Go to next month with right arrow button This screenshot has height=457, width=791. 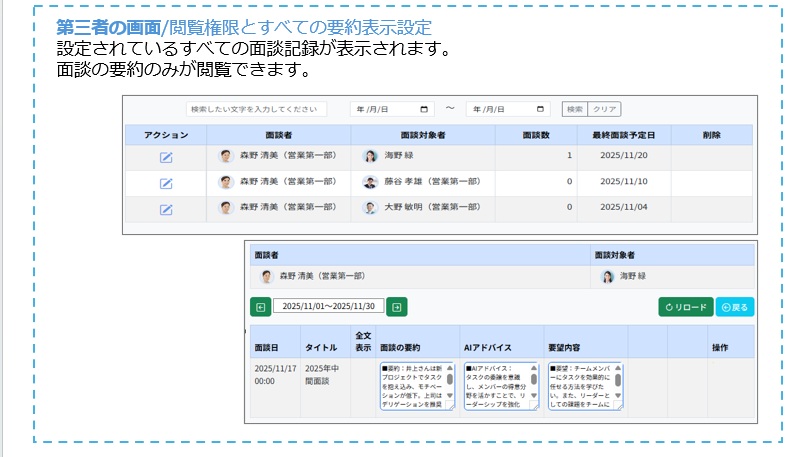coord(396,307)
